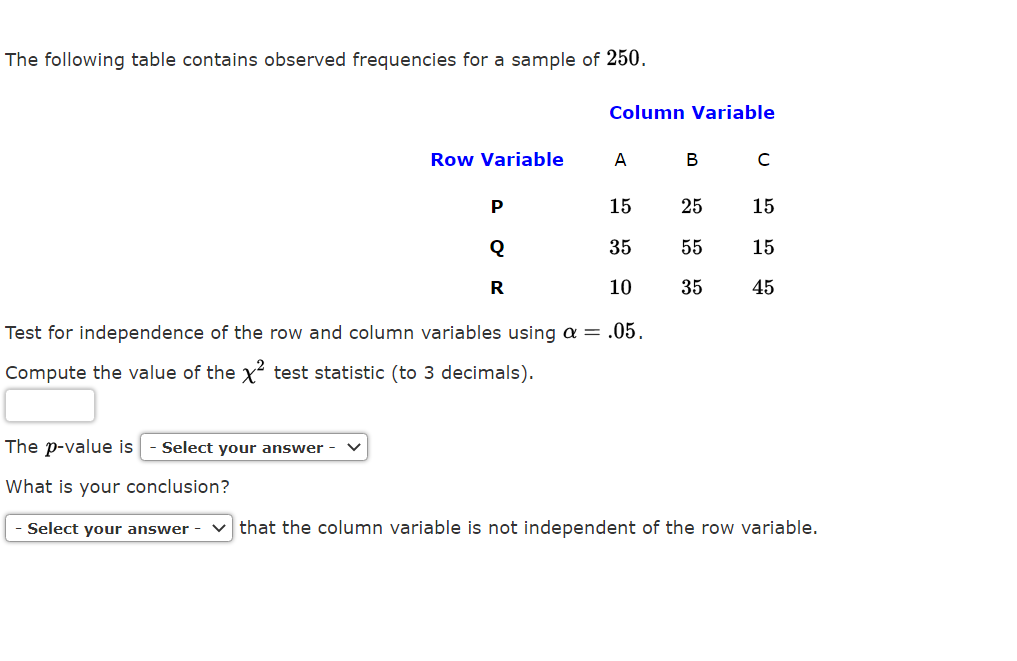Screen dimensions: 1017x661
Task: Select the value 45 in row R
Action: tap(763, 288)
